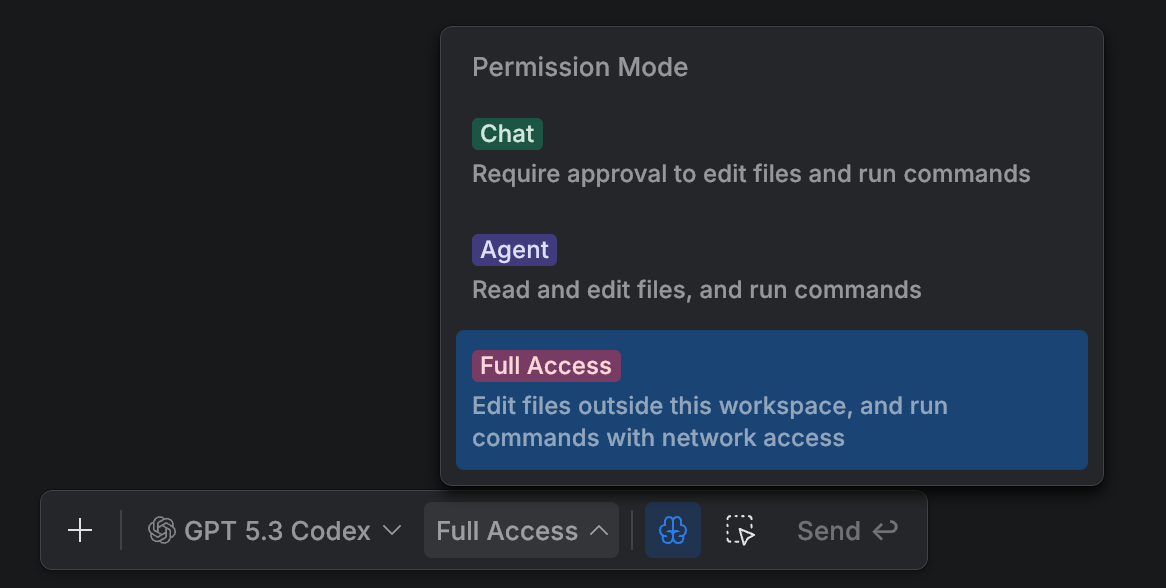Screen dimensions: 1166x588
Task: Activate the dashed selection capture tool
Action: coord(741,531)
